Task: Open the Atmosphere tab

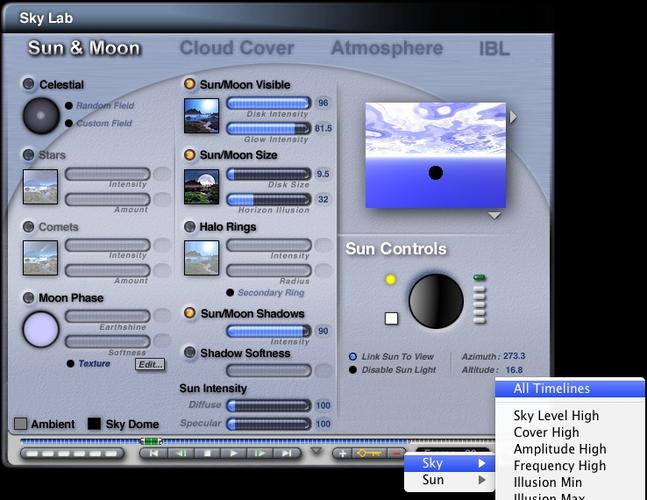Action: [x=387, y=48]
